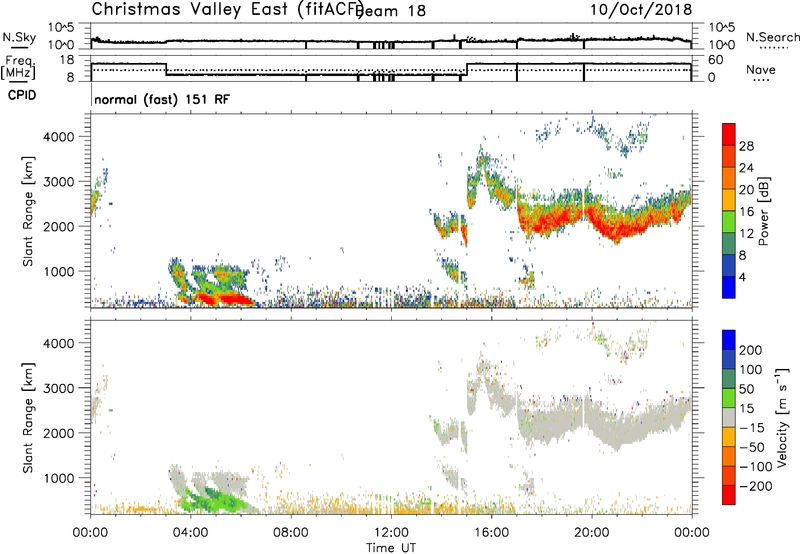Click the '200' value on Velocity colorbar
Screen dimensions: 800x554
[x=751, y=350]
